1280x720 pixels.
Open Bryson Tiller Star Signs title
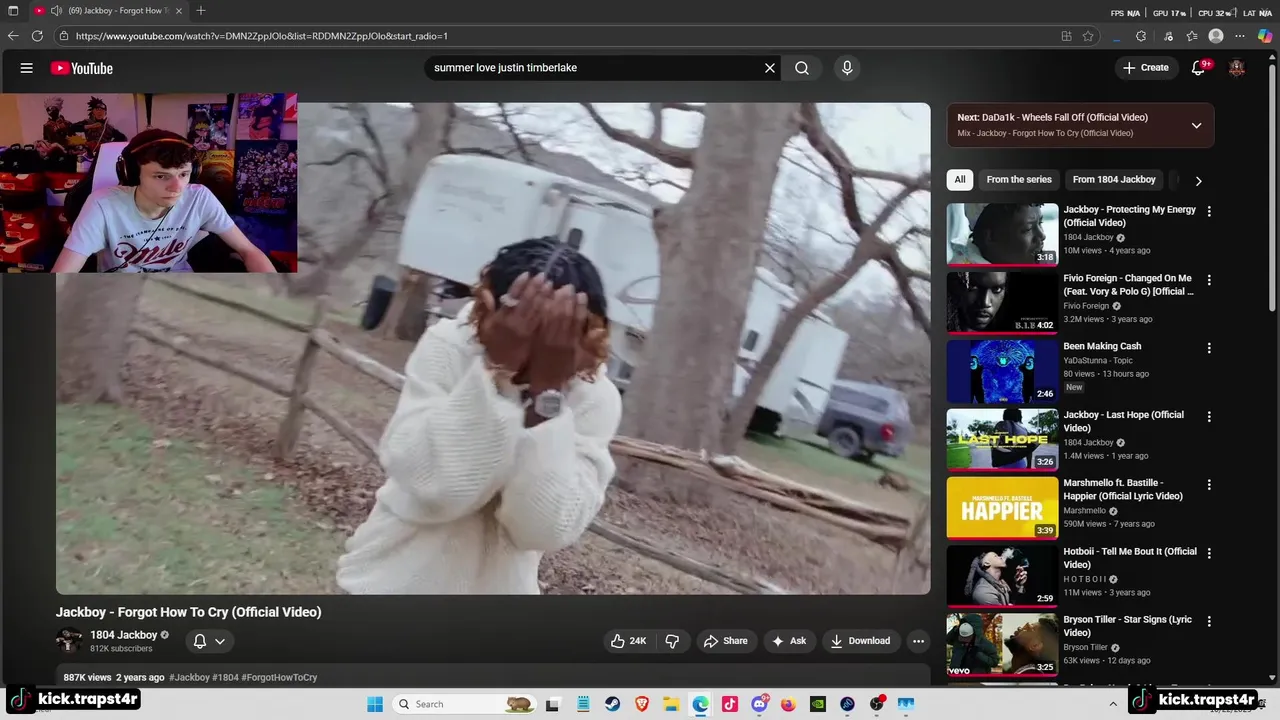pyautogui.click(x=1127, y=626)
